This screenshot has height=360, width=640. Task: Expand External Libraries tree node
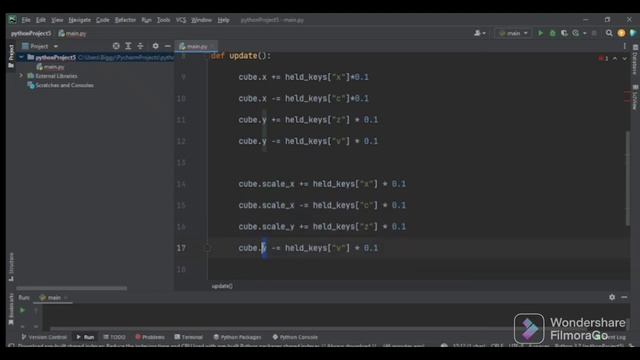coord(21,76)
